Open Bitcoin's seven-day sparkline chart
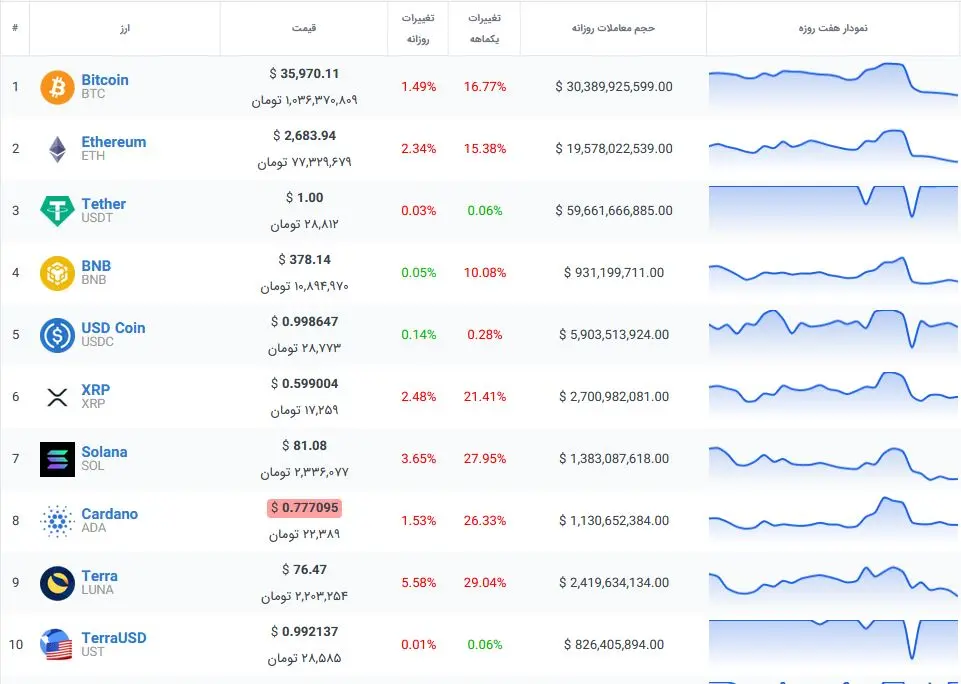 coord(833,84)
